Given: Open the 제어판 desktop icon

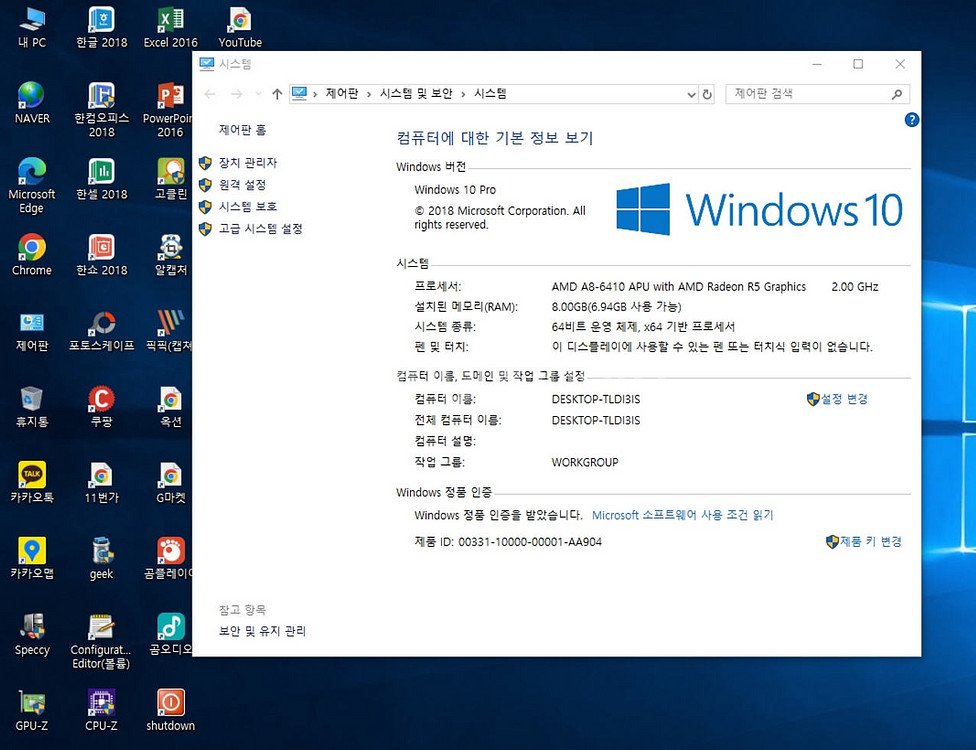Looking at the screenshot, I should [32, 330].
